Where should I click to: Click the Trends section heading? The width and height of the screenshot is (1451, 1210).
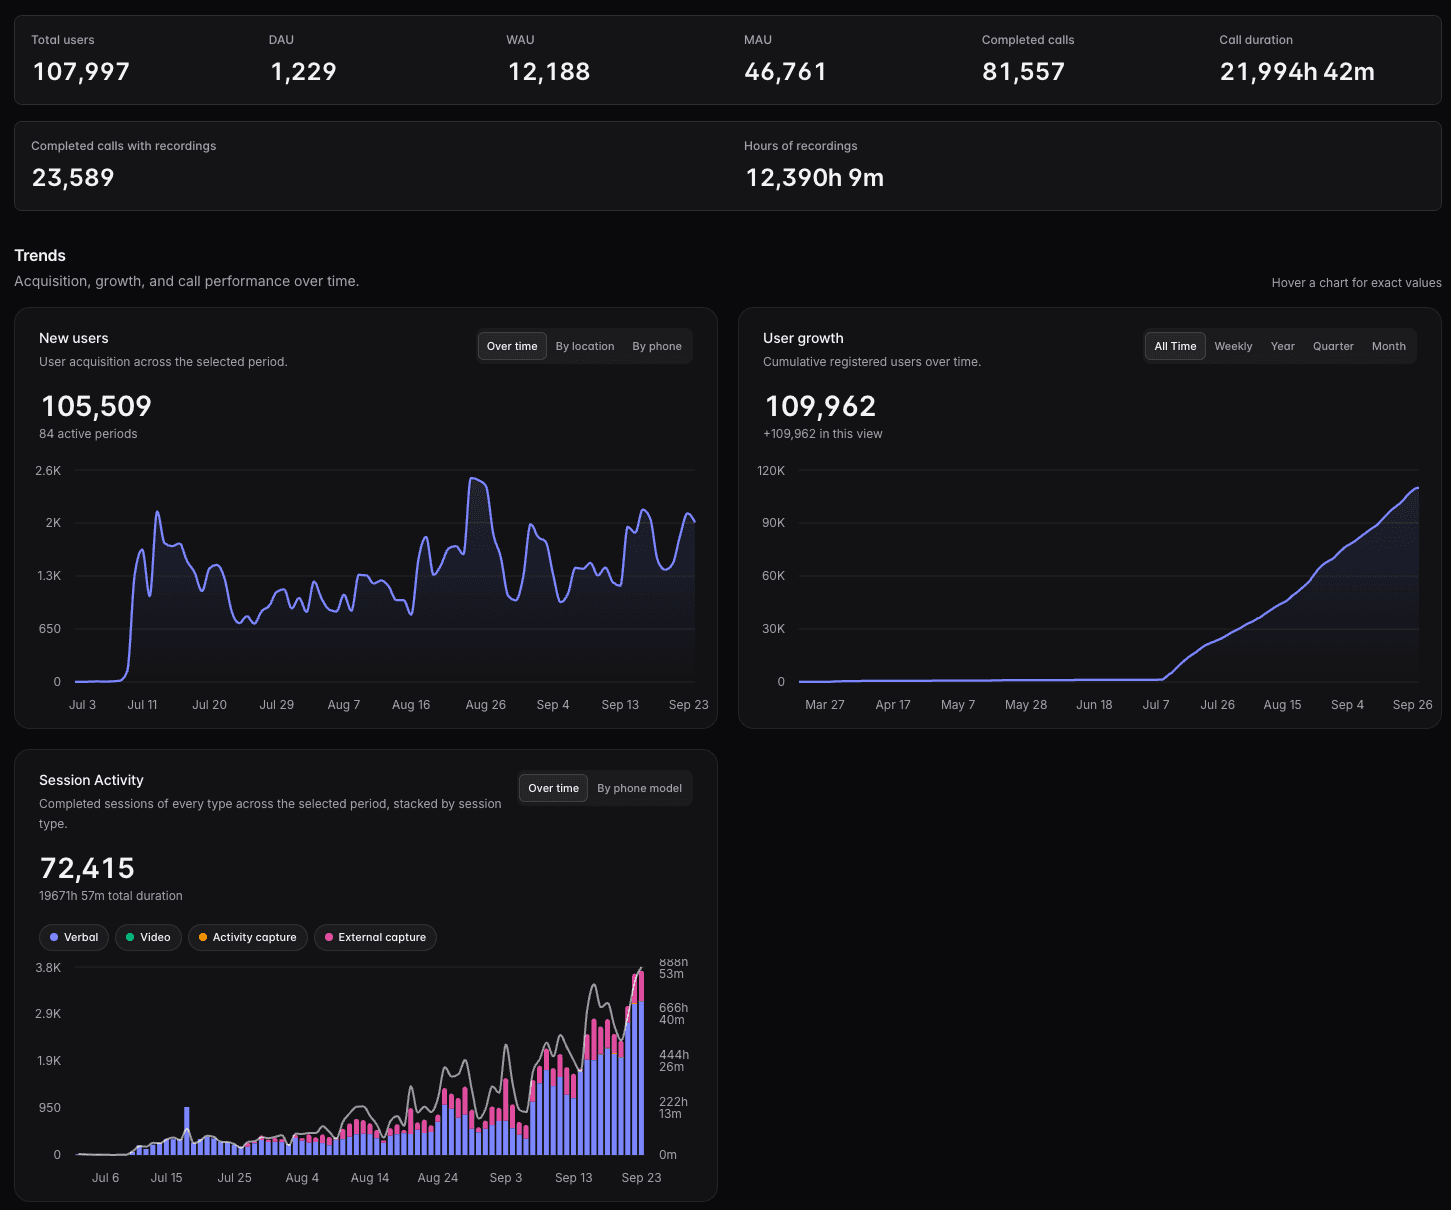[x=40, y=256]
